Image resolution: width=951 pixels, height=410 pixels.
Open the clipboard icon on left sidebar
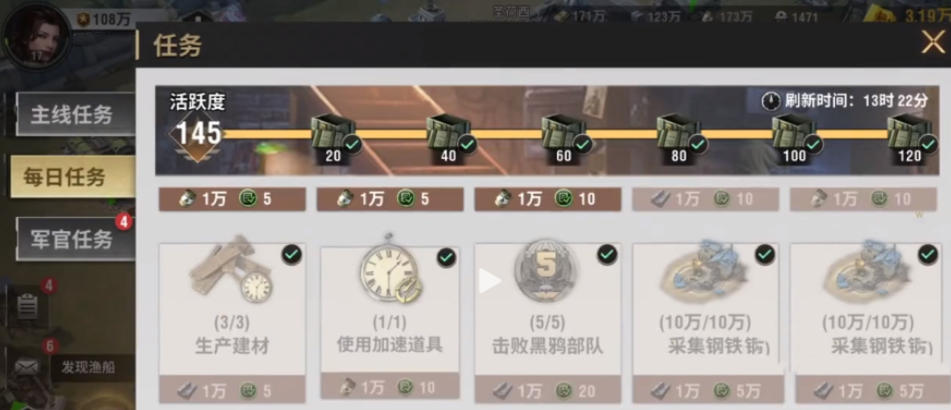[x=27, y=305]
